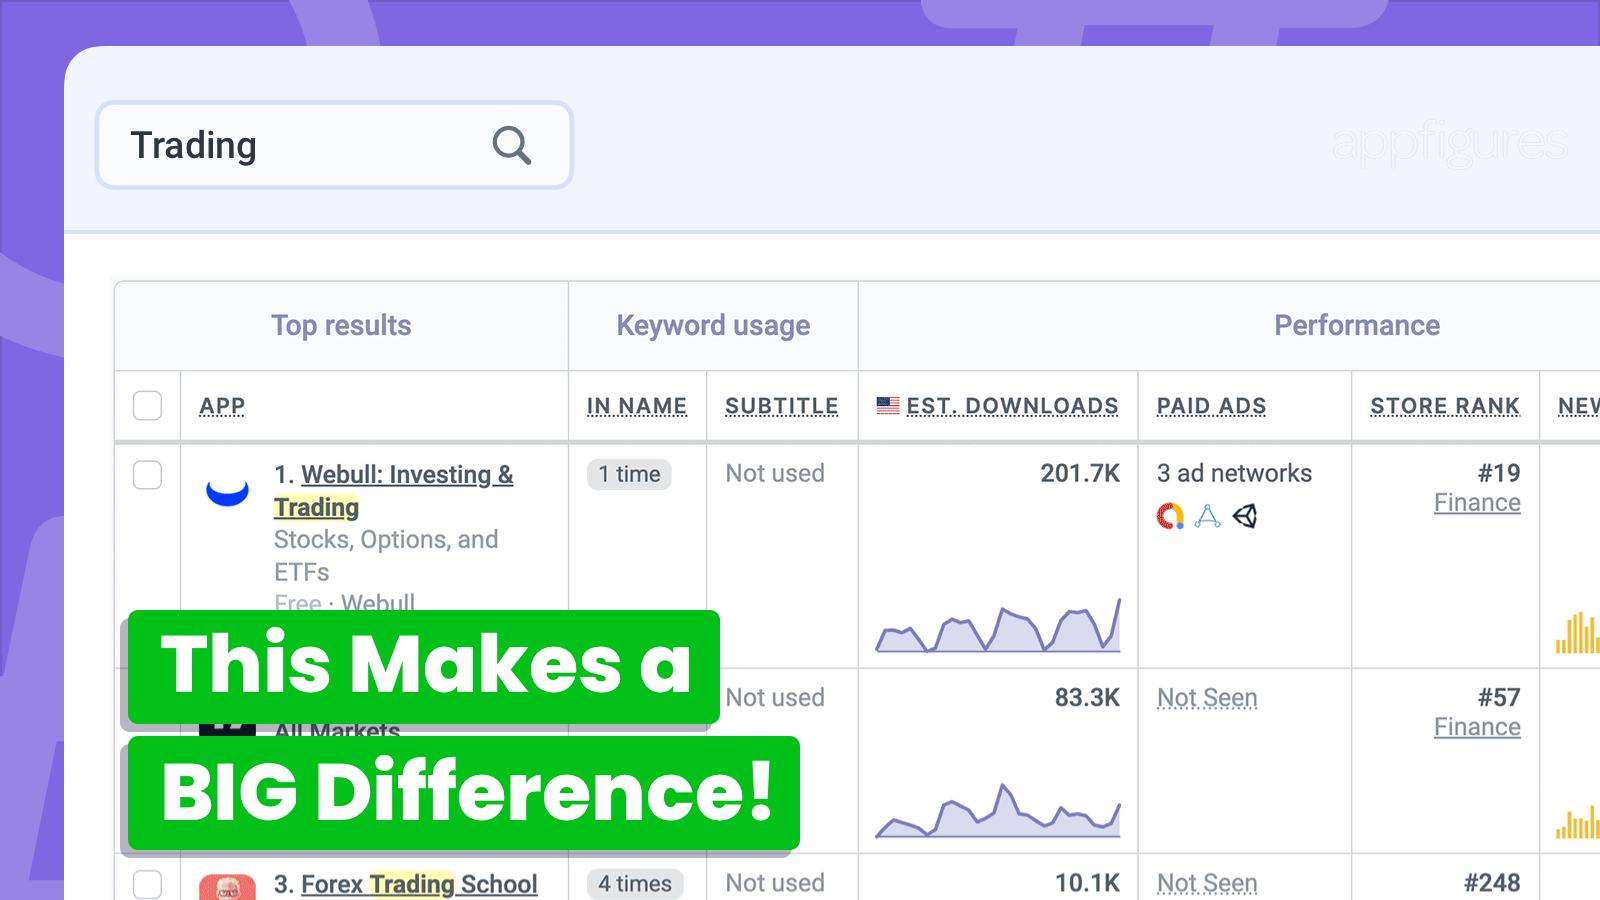1600x900 pixels.
Task: Click the App Store ads icon in Webull row
Action: [x=1208, y=516]
